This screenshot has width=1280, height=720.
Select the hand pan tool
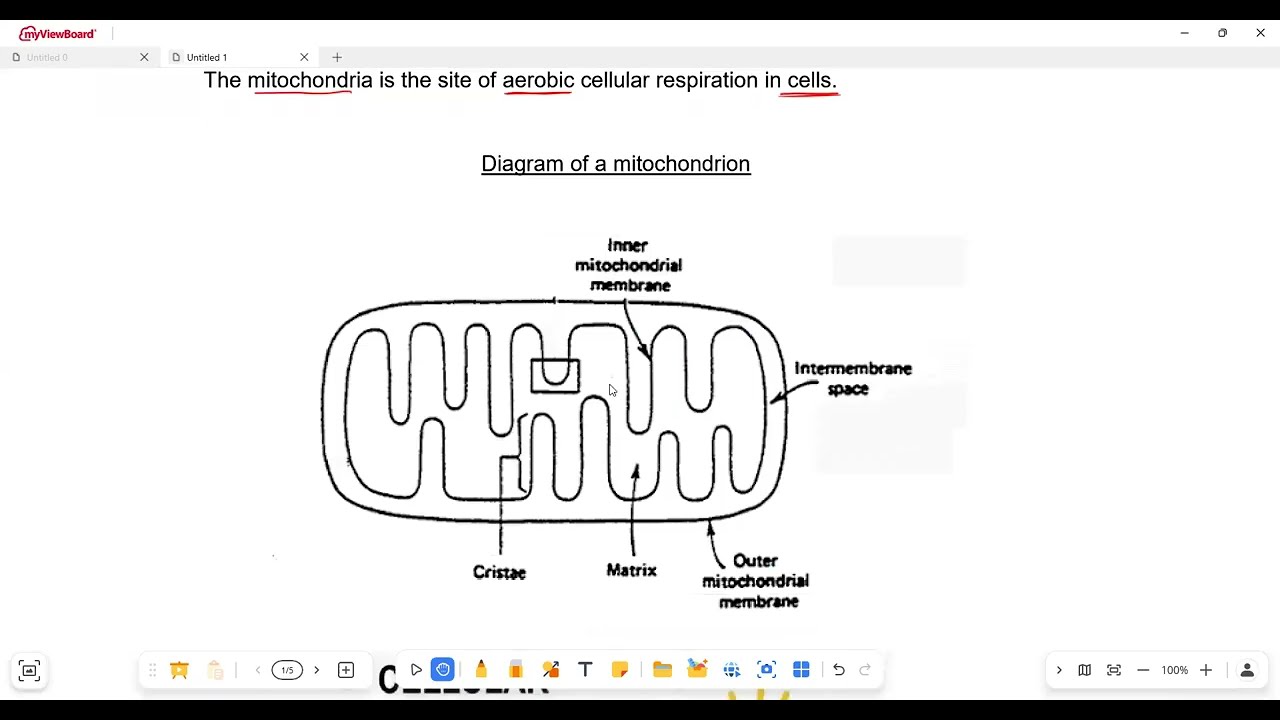pyautogui.click(x=443, y=670)
